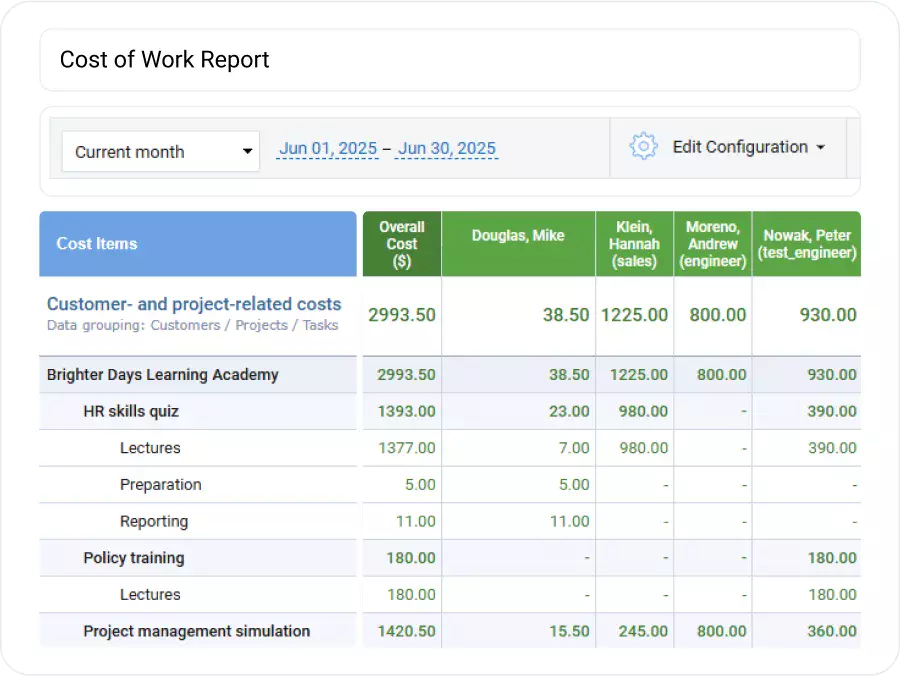This screenshot has width=900, height=676.
Task: Select the Moreno, Andrew (engineer) column header
Action: (x=712, y=243)
